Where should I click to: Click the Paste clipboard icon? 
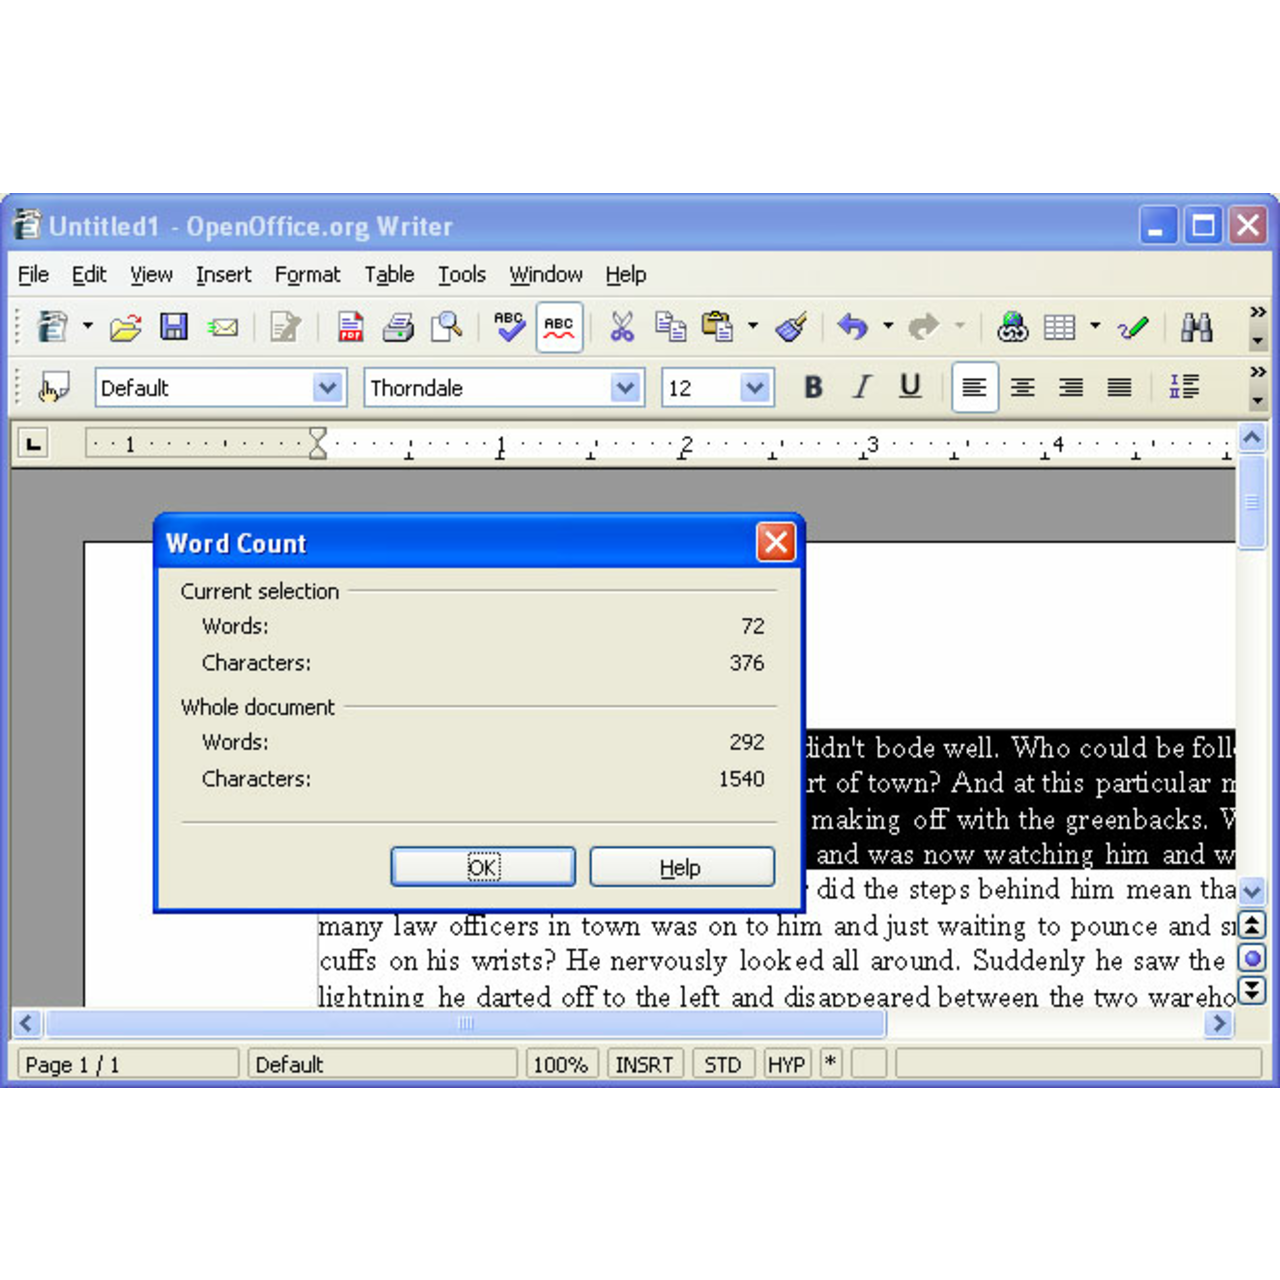coord(717,327)
